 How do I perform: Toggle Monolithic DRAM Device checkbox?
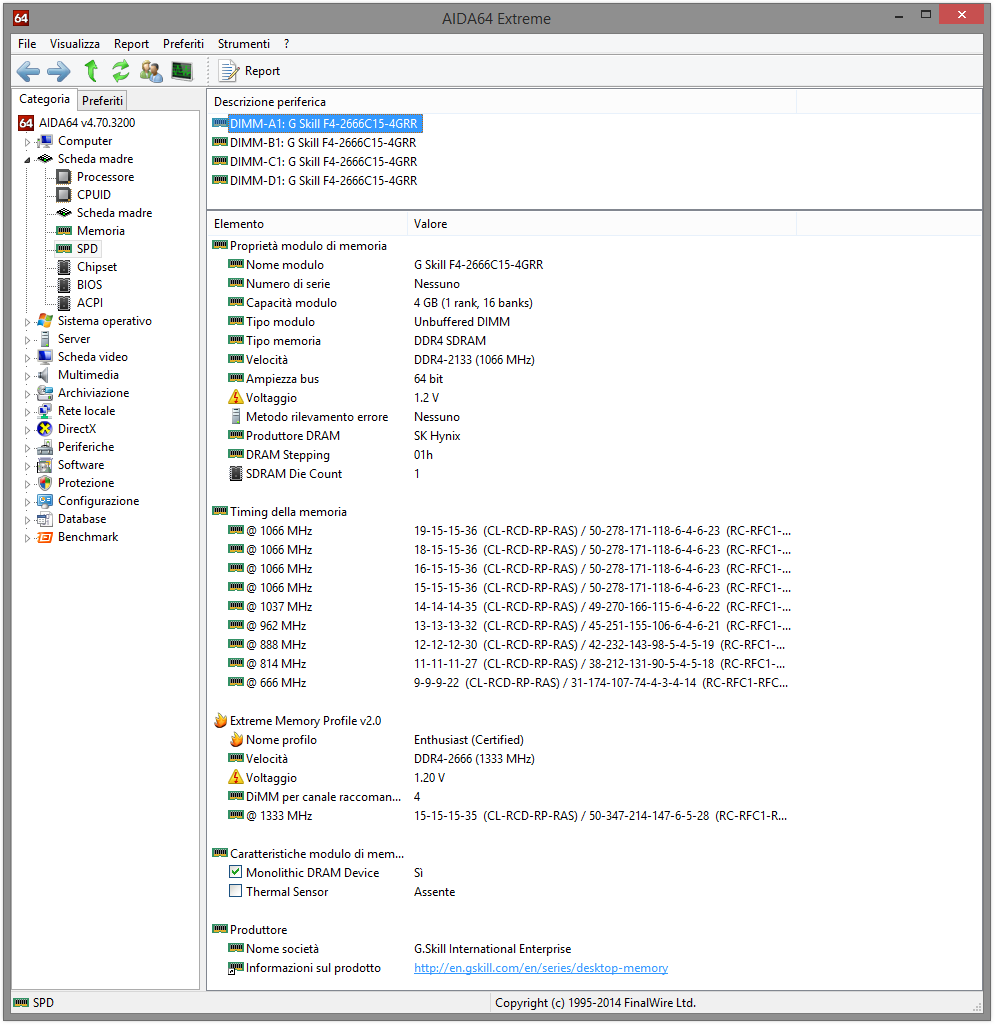coord(236,872)
